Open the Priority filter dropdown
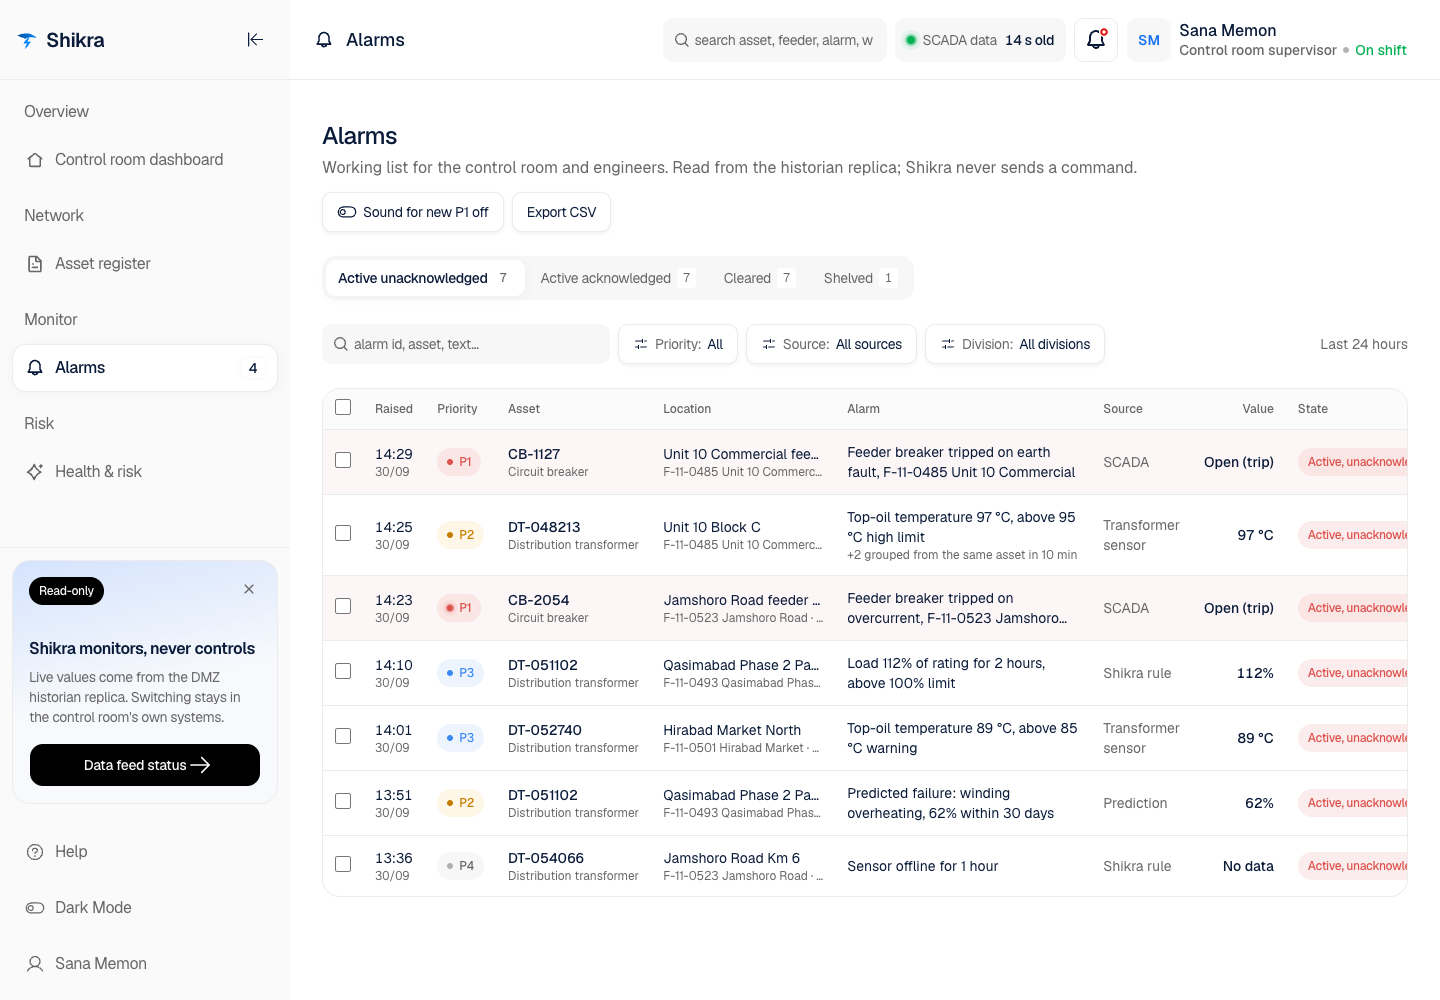This screenshot has width=1440, height=1000. [678, 344]
